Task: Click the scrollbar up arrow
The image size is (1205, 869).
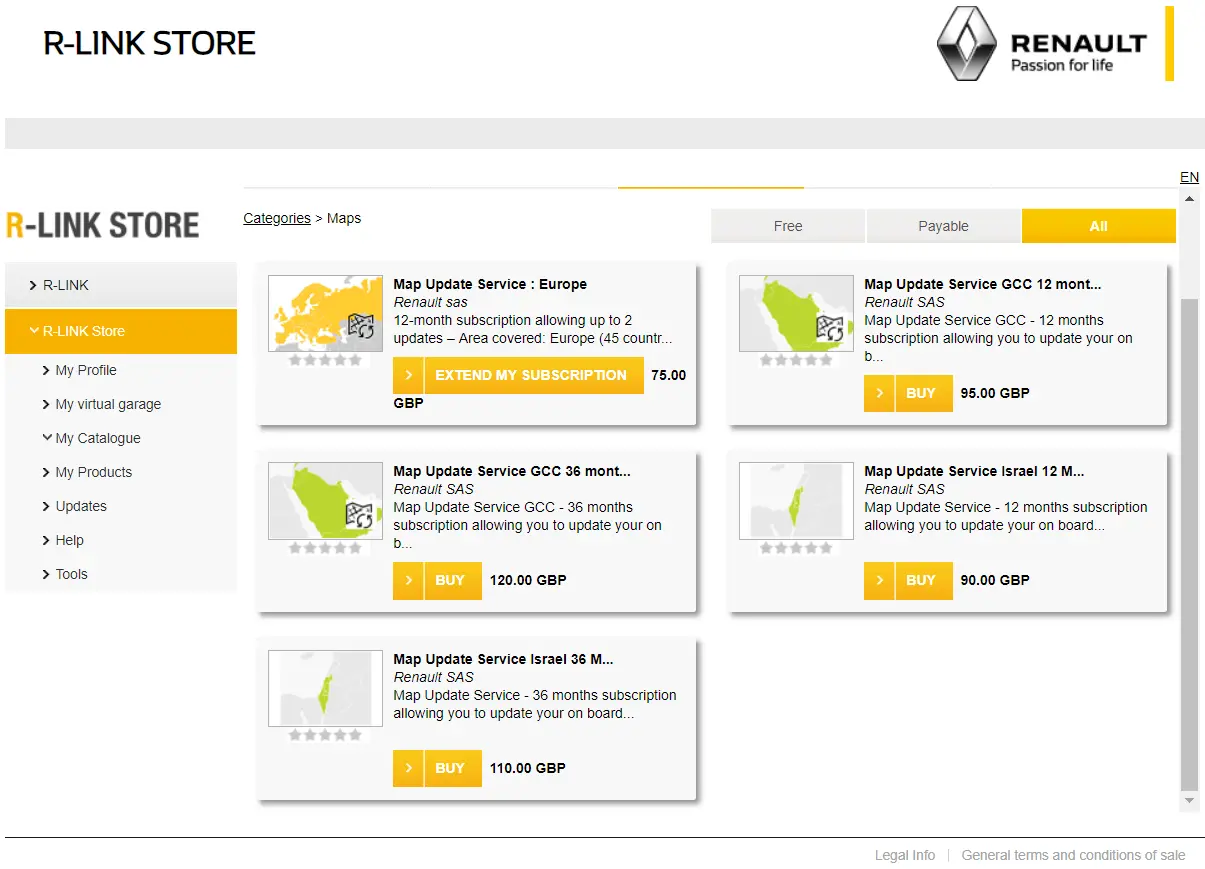Action: [1189, 199]
